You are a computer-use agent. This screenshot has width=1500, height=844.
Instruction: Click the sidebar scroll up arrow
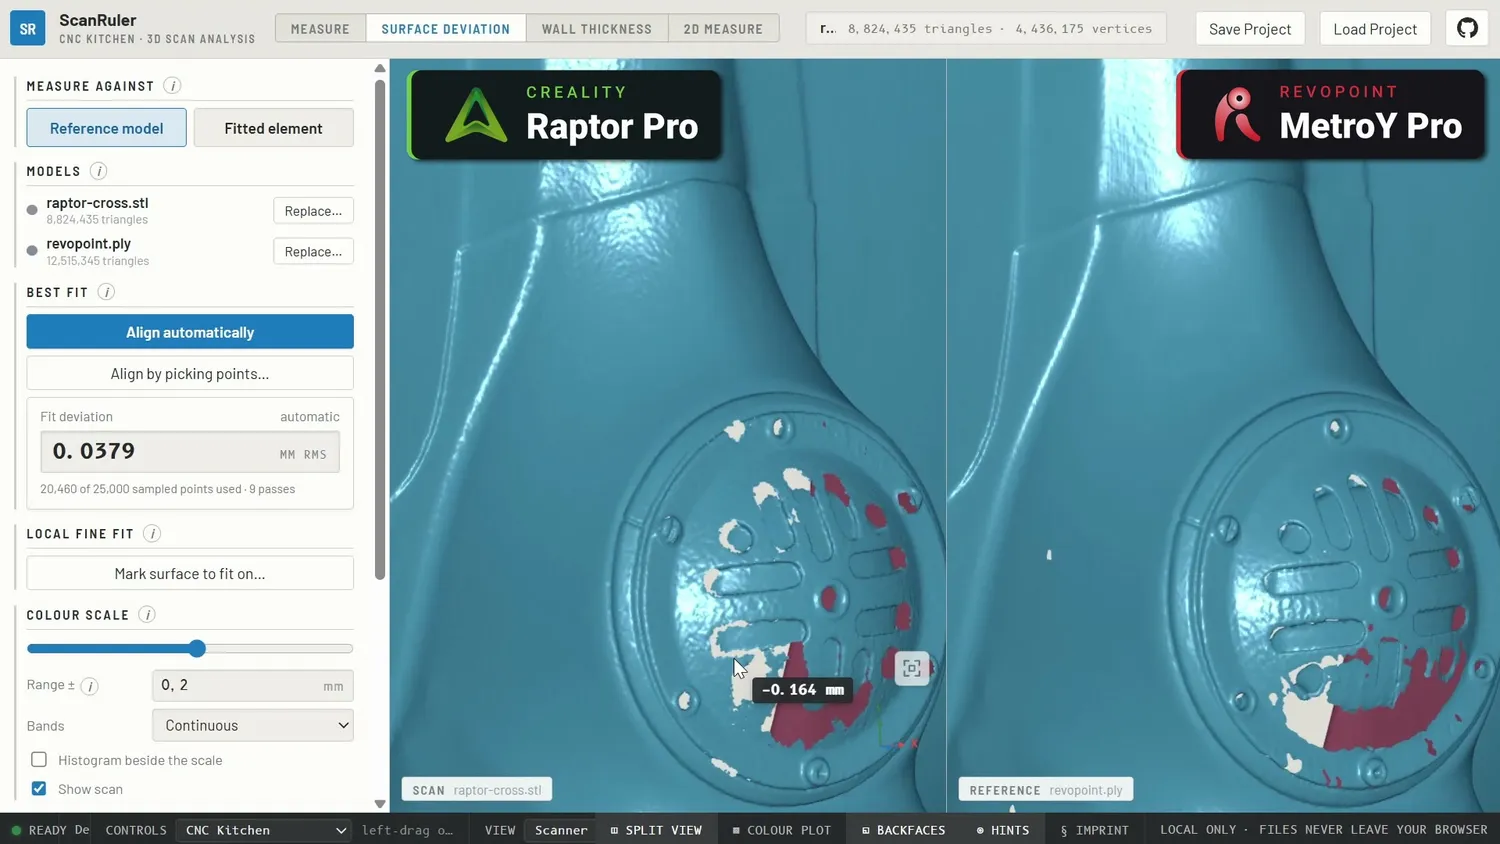tap(380, 68)
